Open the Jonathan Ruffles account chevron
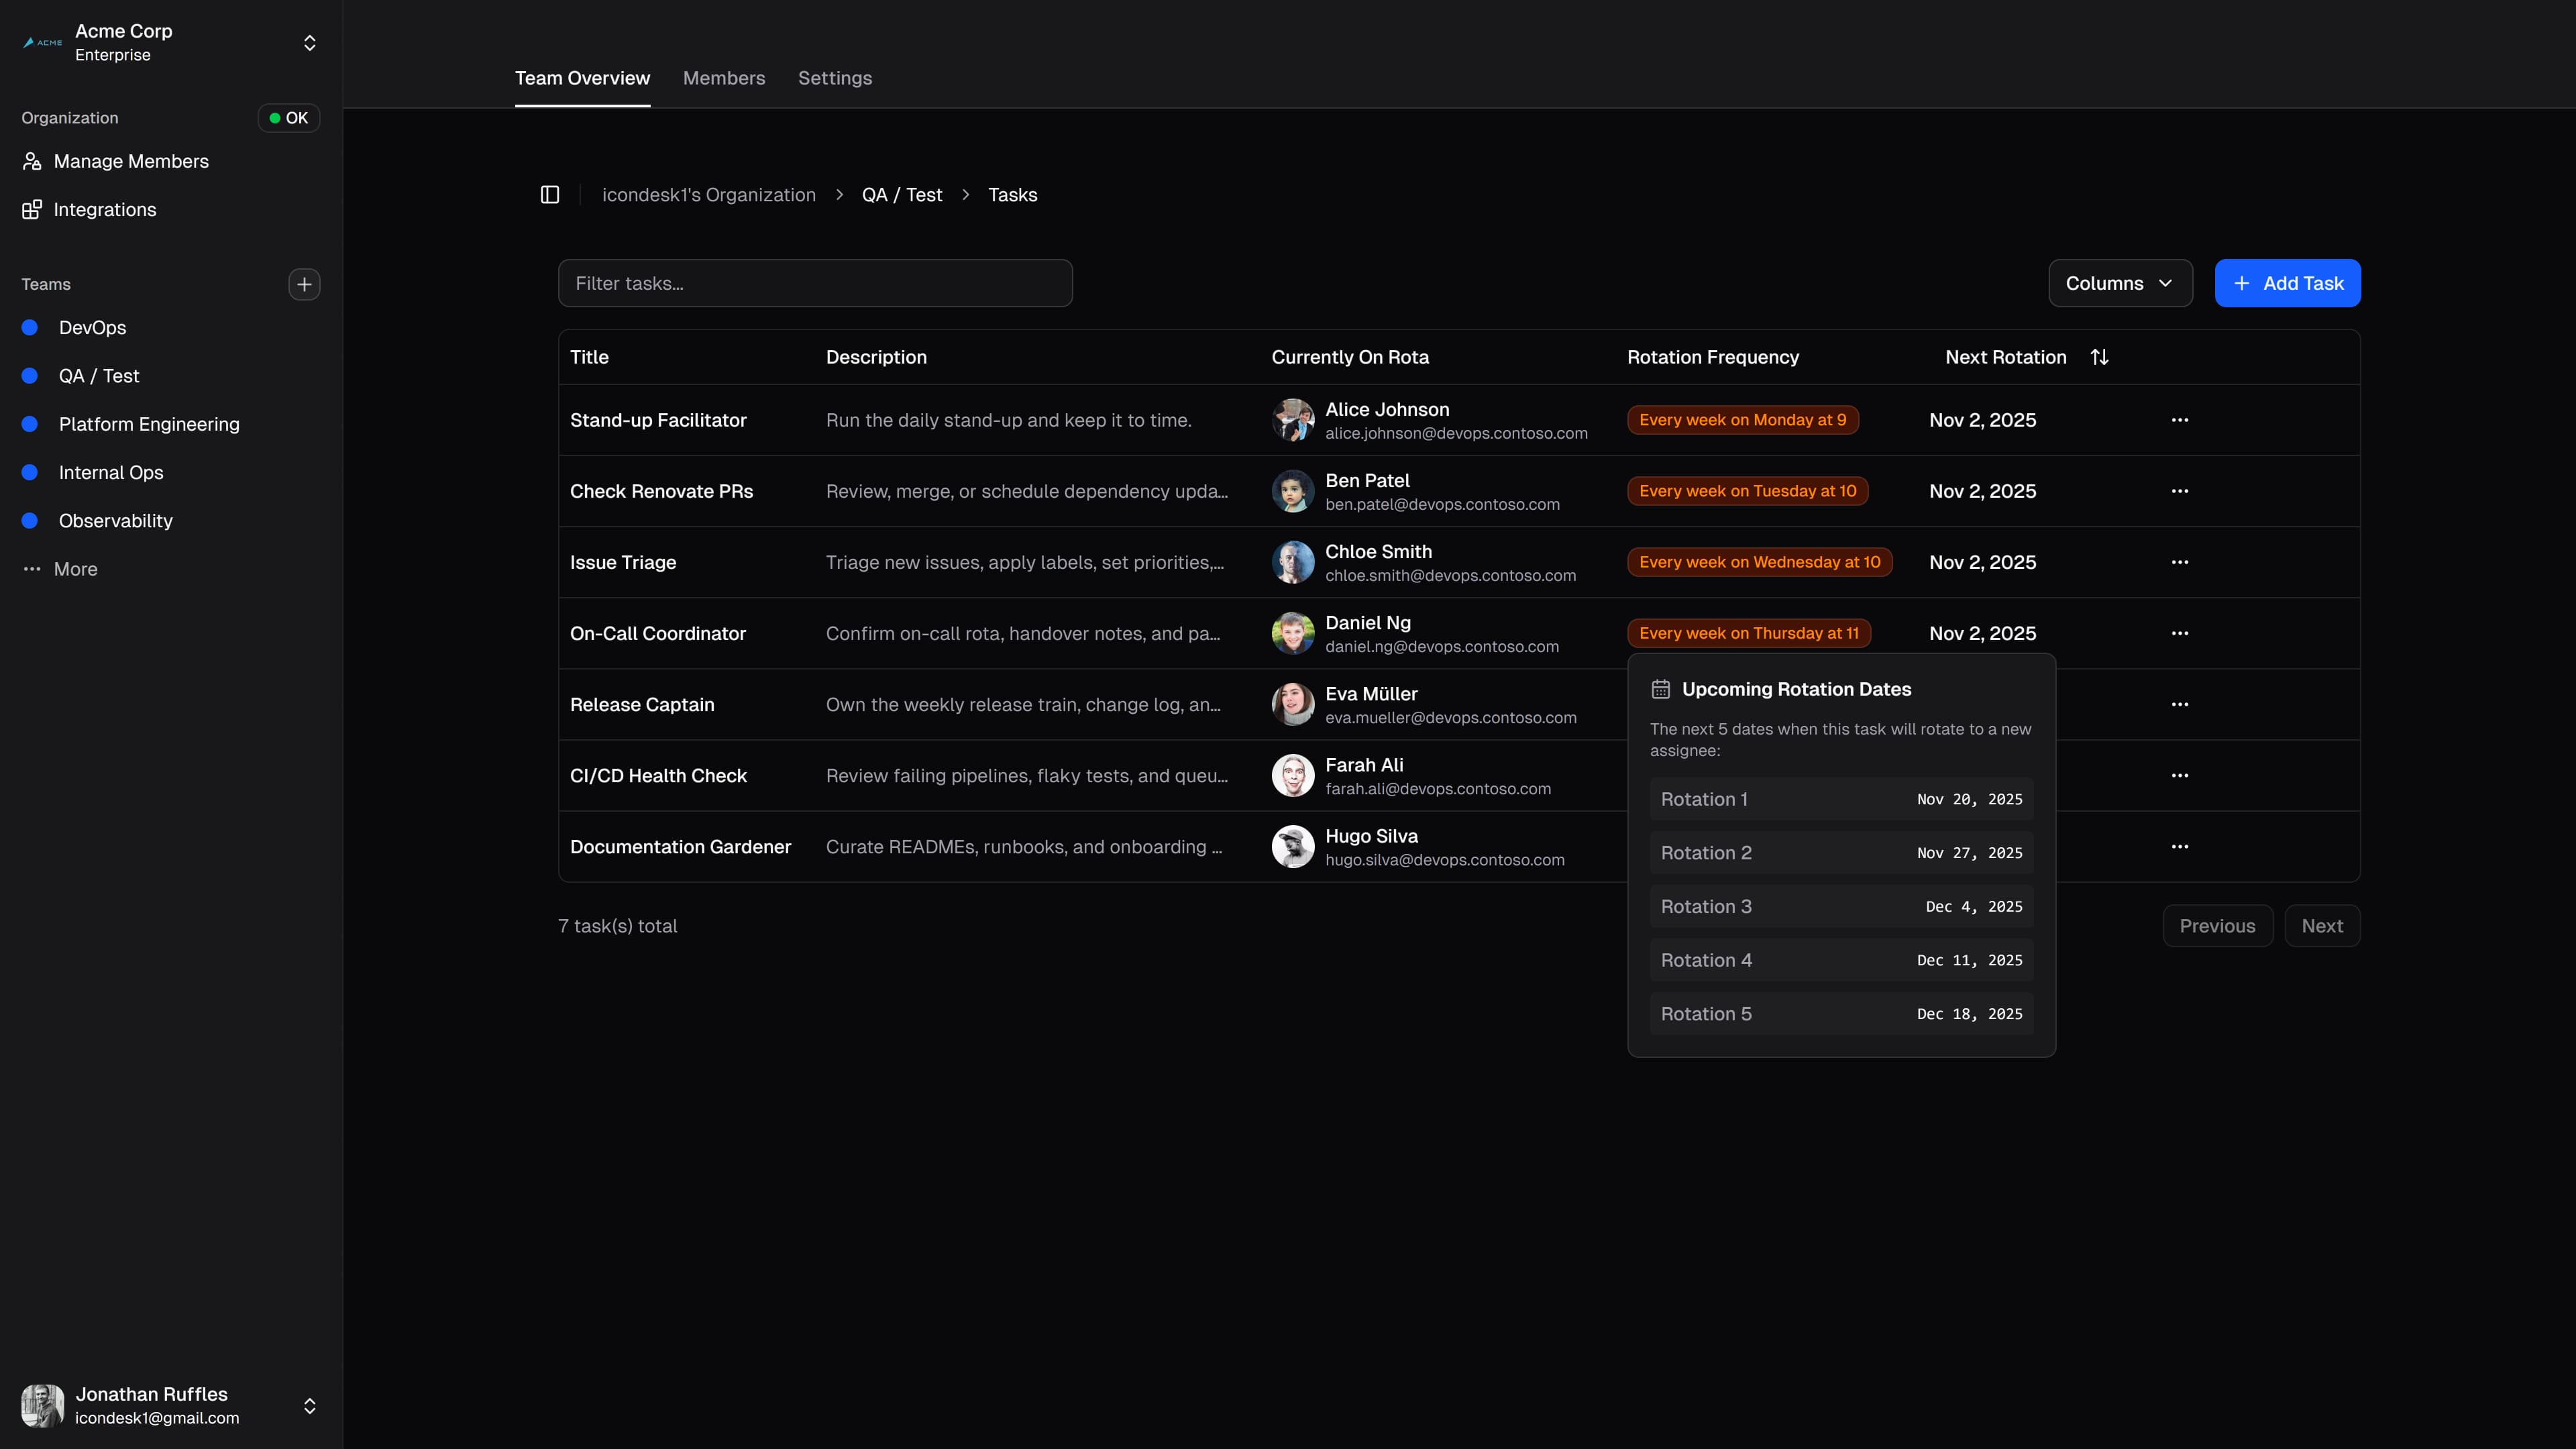 click(309, 1405)
